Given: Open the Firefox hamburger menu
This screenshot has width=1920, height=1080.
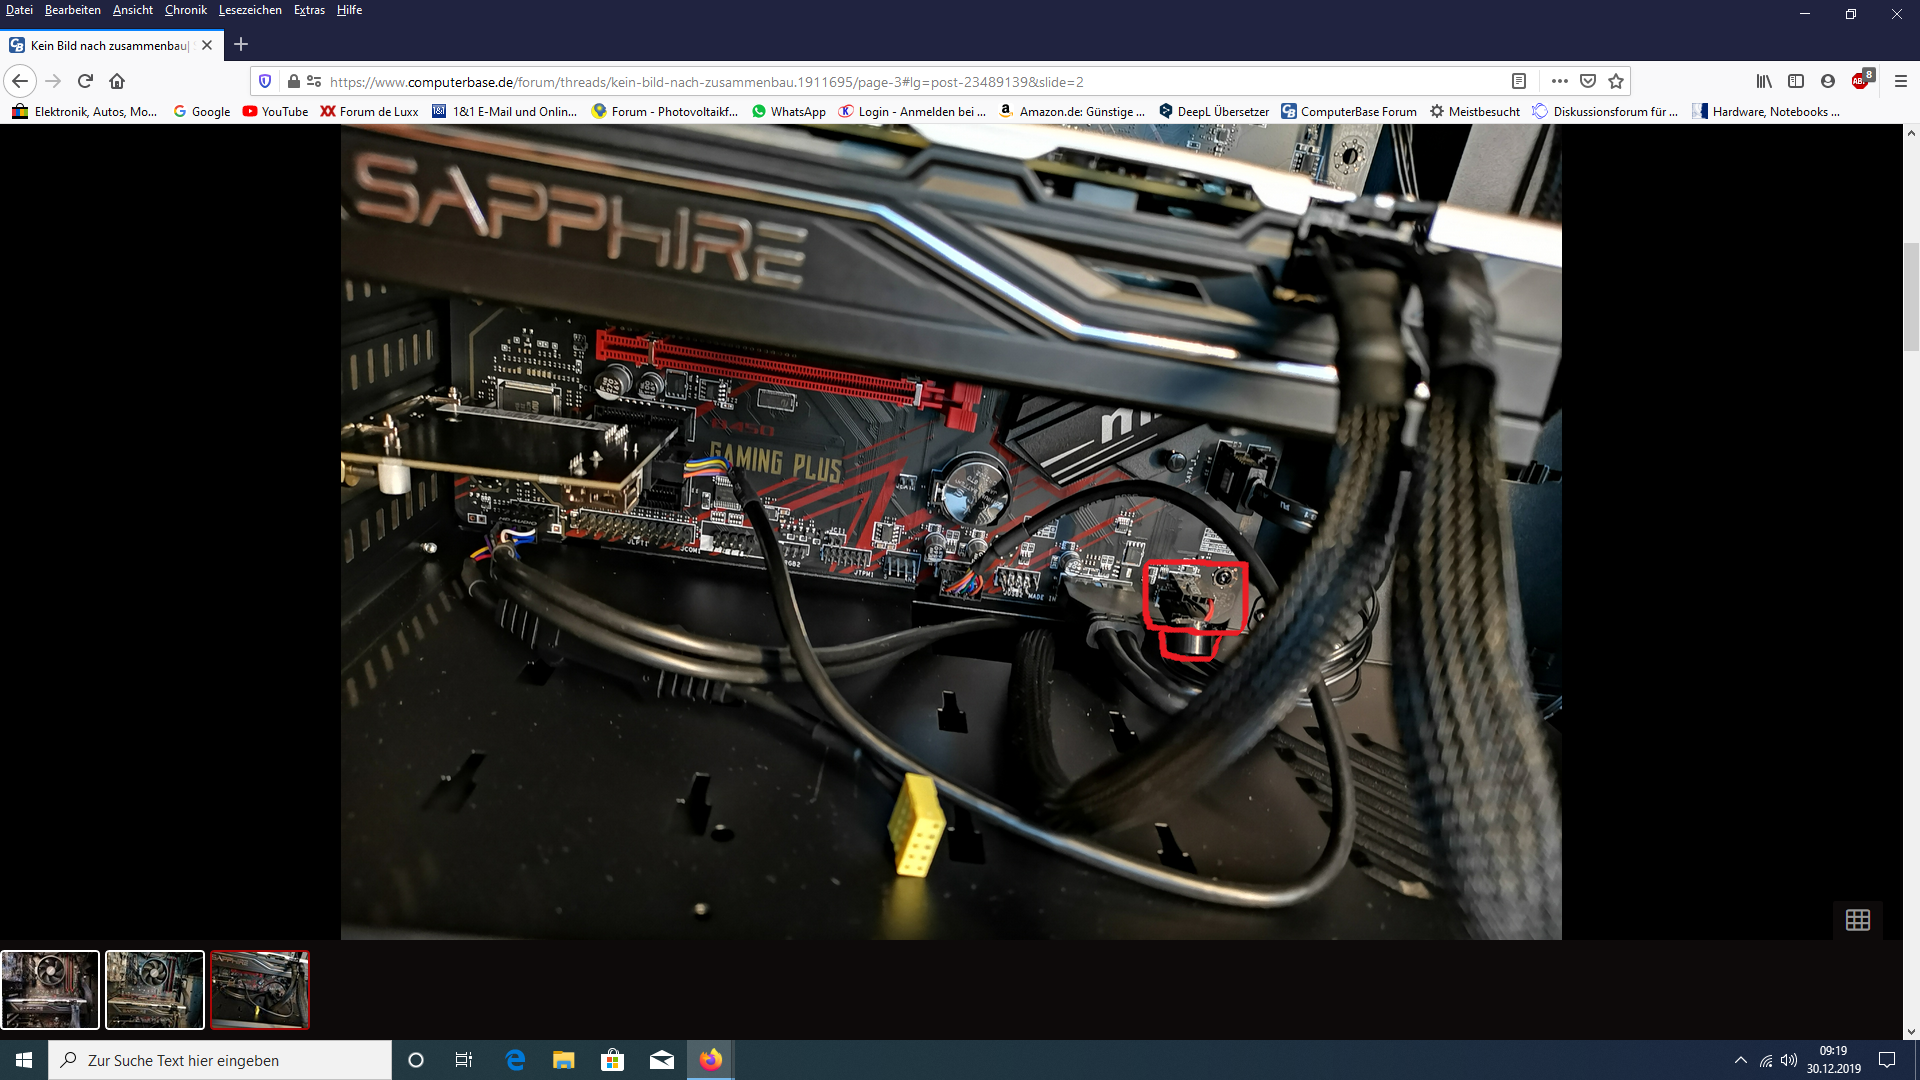Looking at the screenshot, I should tap(1901, 81).
